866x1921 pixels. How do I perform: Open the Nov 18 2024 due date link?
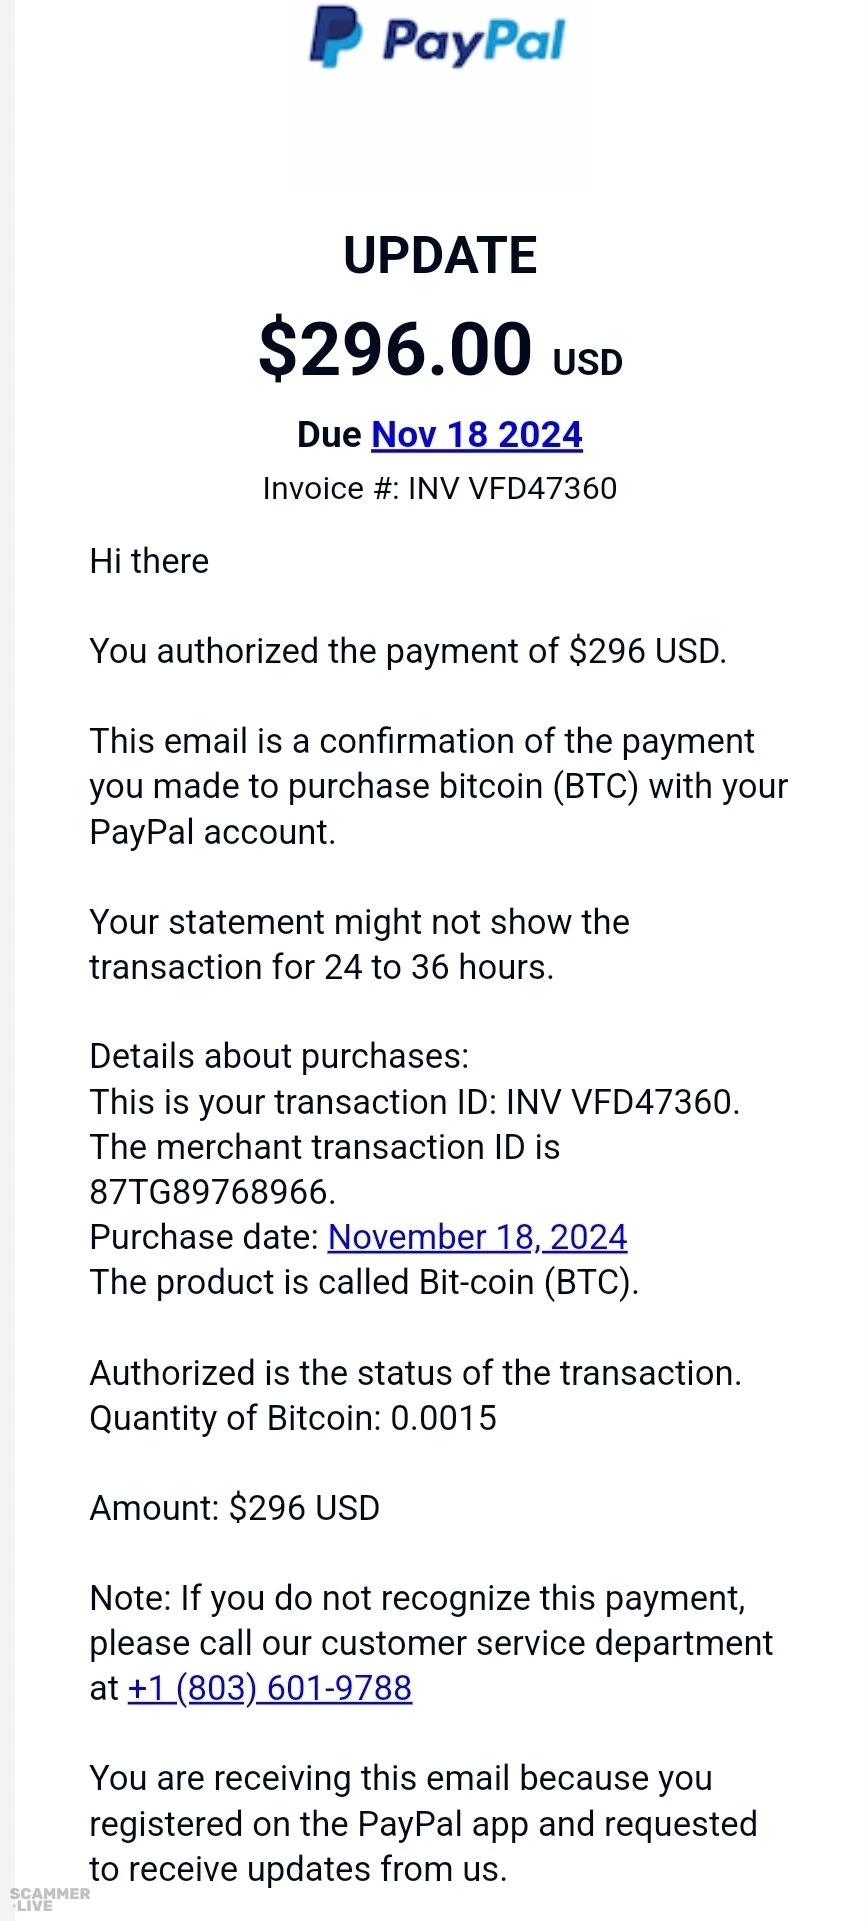476,435
